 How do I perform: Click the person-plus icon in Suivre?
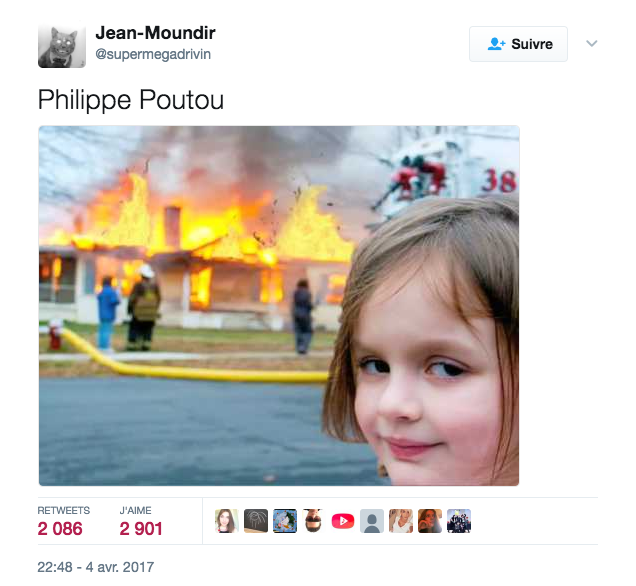(496, 44)
